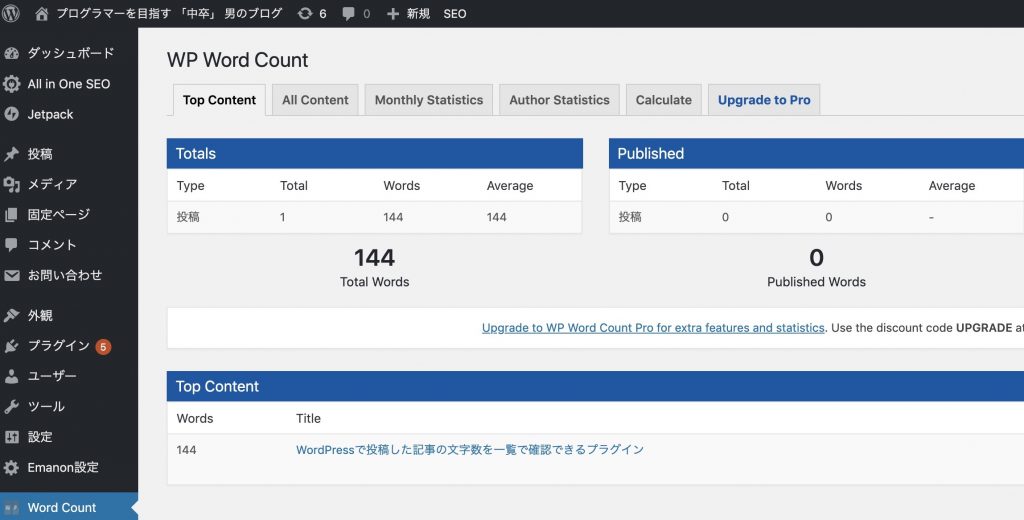
Task: Click the WordPress logo icon
Action: click(11, 13)
